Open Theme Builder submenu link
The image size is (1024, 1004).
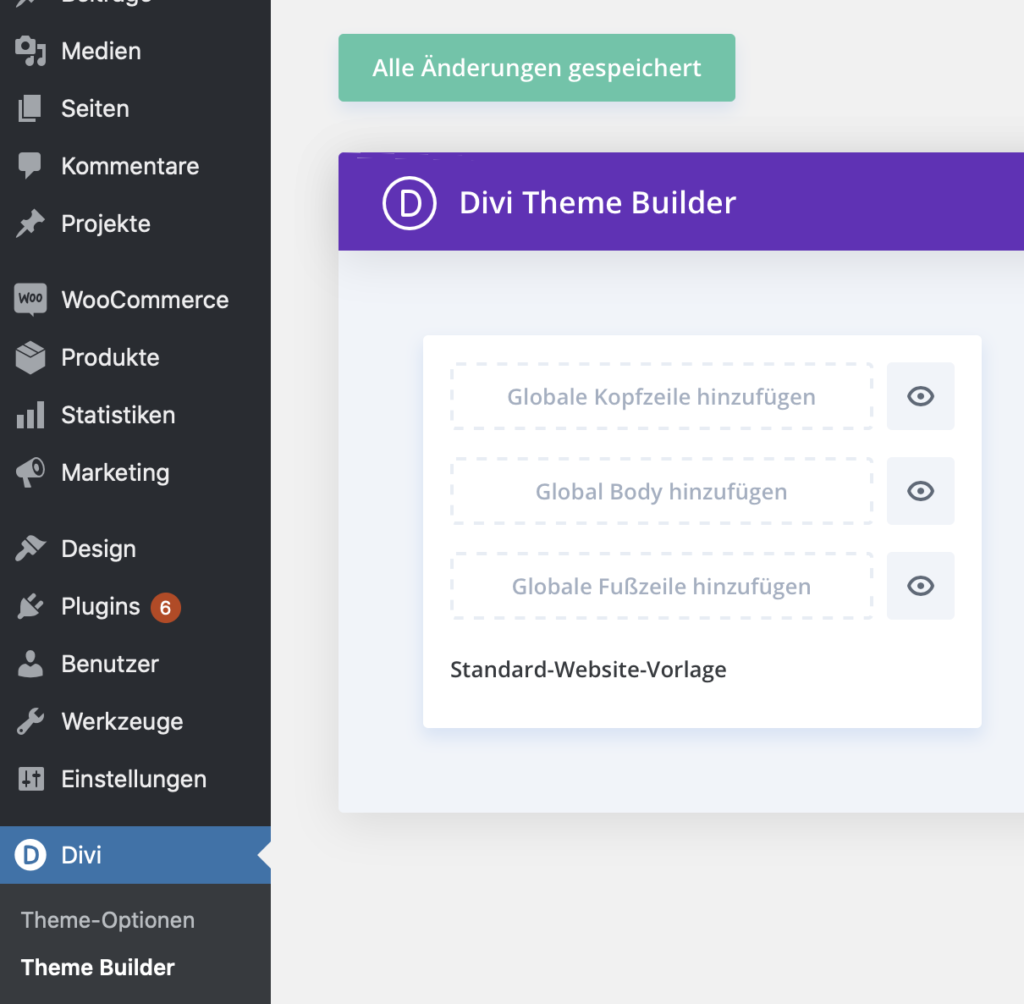pyautogui.click(x=98, y=967)
